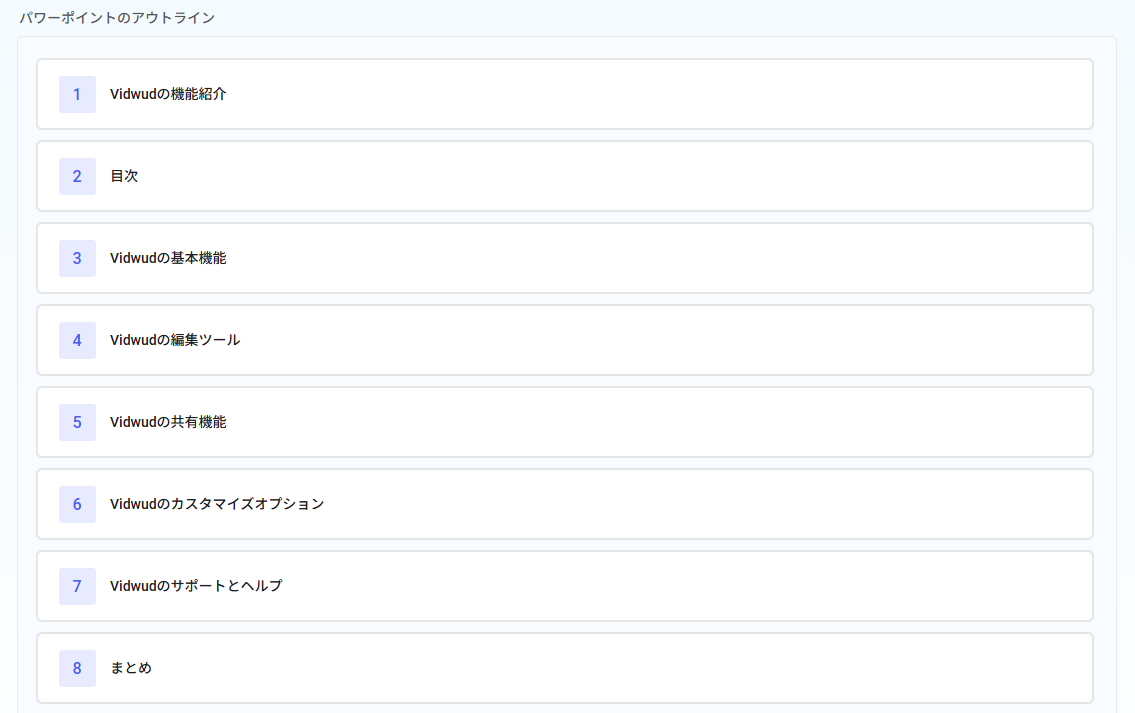
Task: Edit the Vidwudの編集ツール title
Action: [x=174, y=340]
